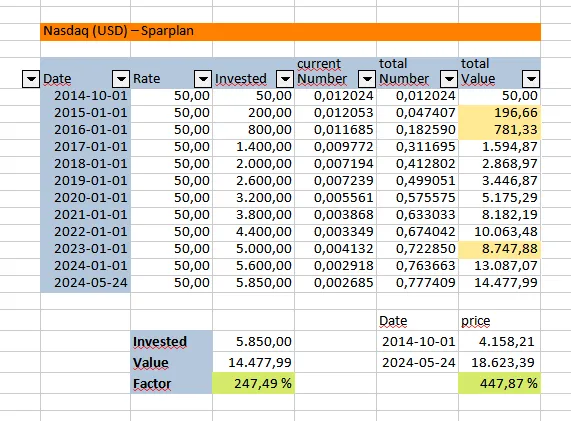Select the Value summary label cell
571x421 pixels.
[171, 362]
